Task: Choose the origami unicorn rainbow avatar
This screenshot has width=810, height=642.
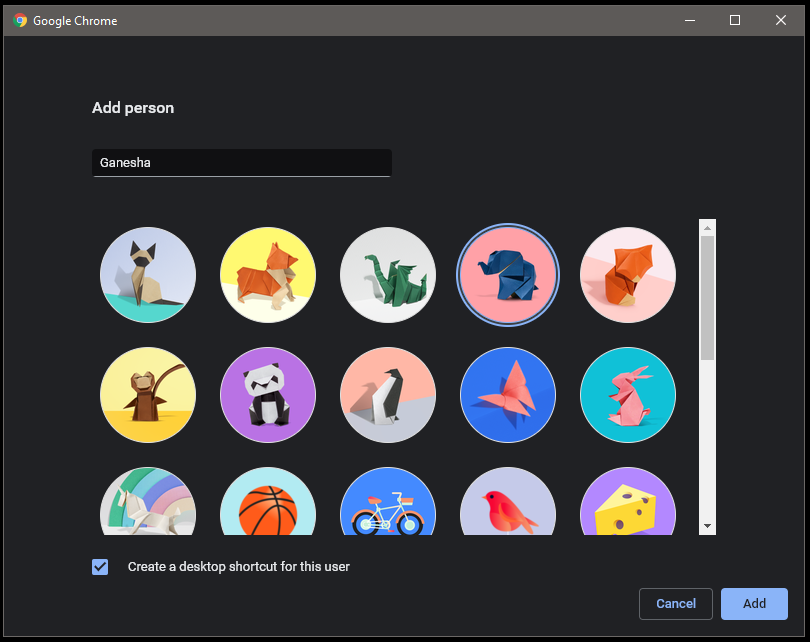Action: click(x=148, y=501)
